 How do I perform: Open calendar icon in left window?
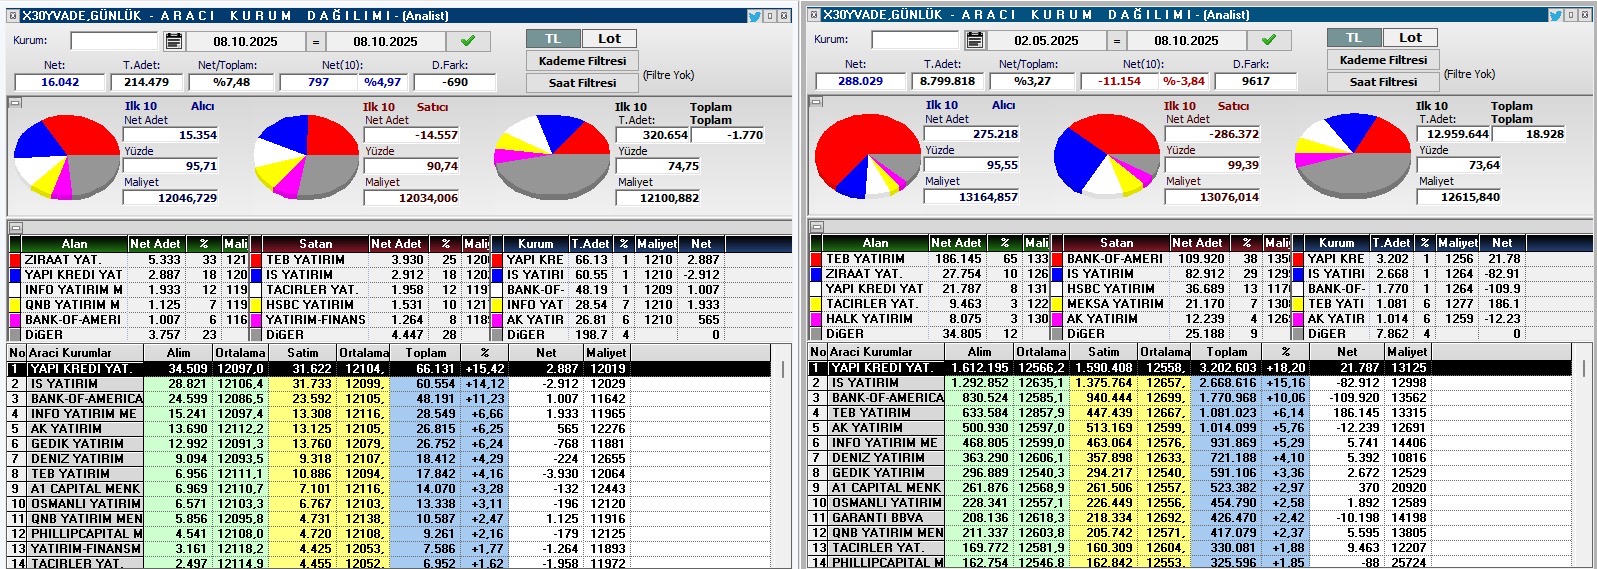174,41
